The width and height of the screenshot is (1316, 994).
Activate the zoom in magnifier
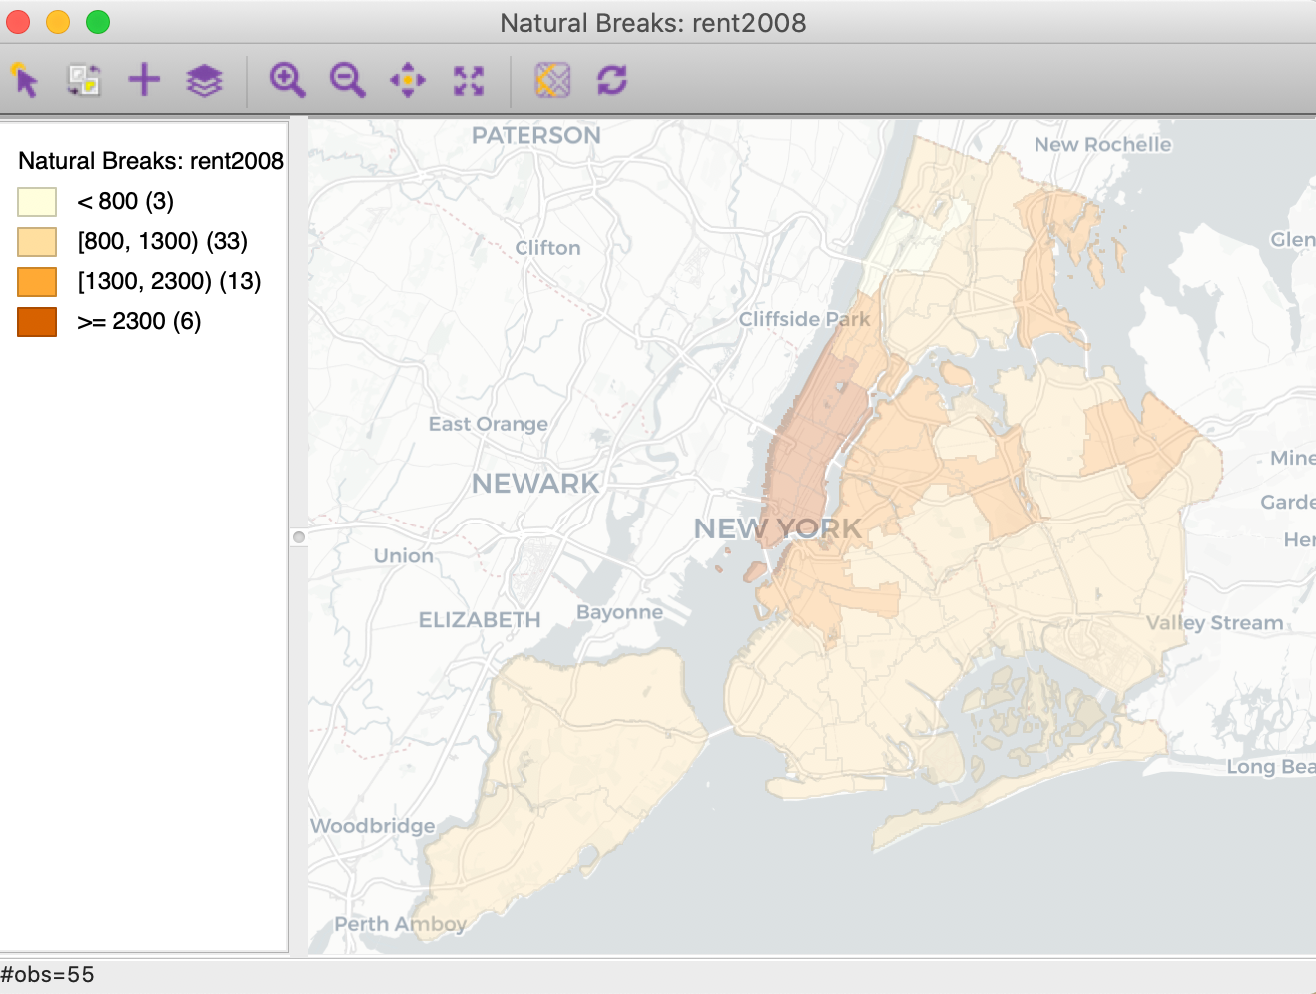point(288,80)
